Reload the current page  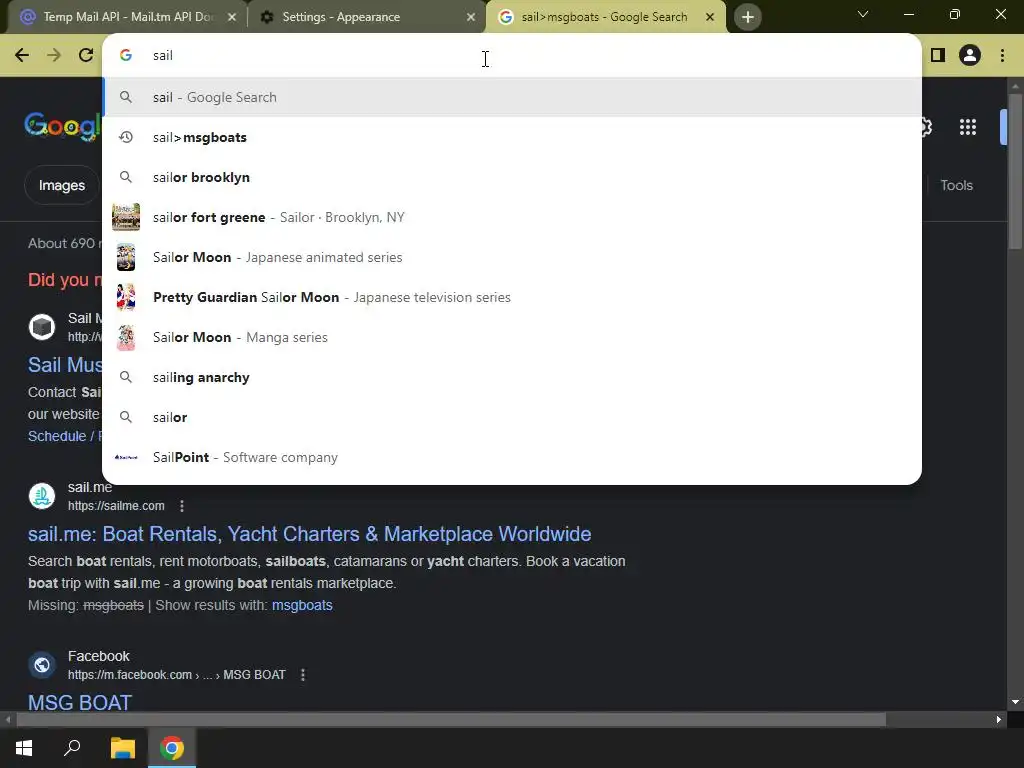(x=86, y=56)
